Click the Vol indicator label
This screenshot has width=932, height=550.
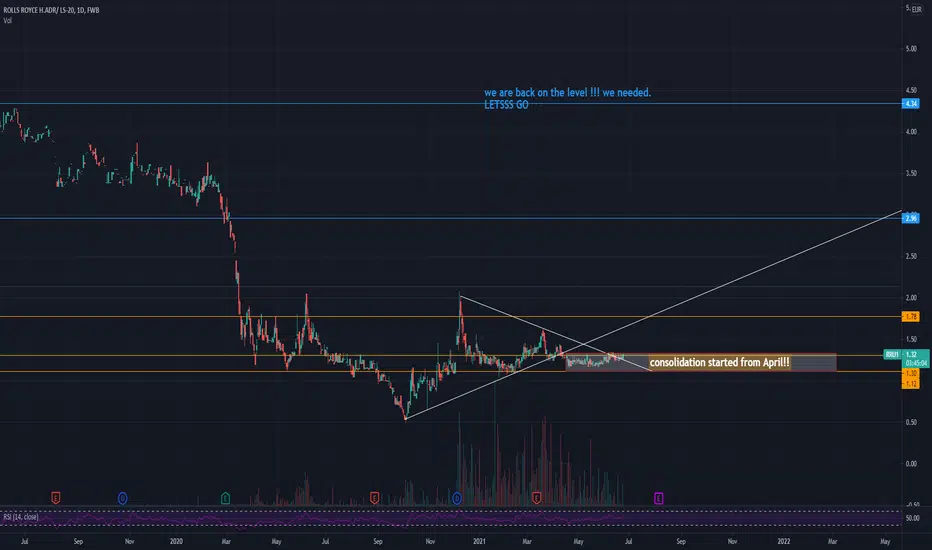click(7, 20)
